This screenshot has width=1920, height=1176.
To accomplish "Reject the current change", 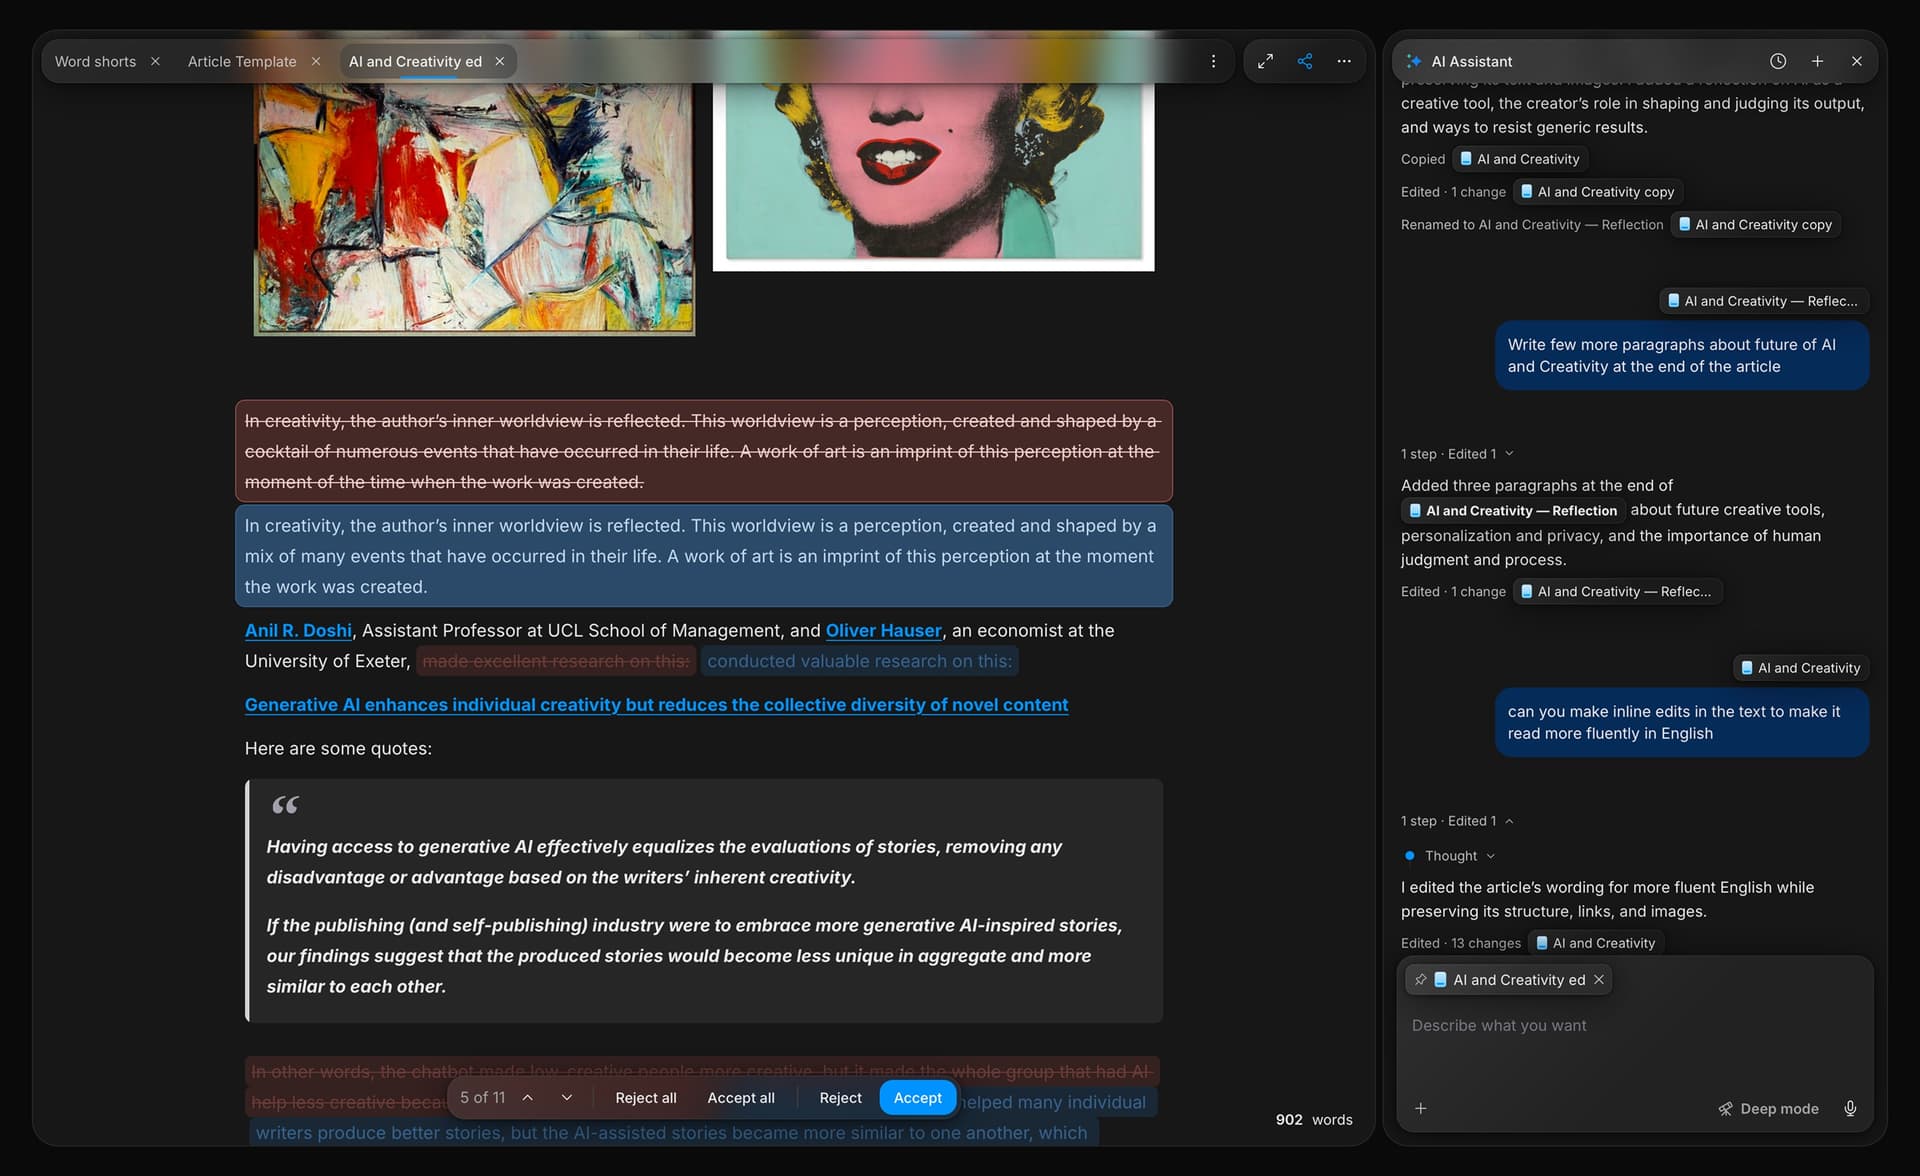I will (x=840, y=1097).
